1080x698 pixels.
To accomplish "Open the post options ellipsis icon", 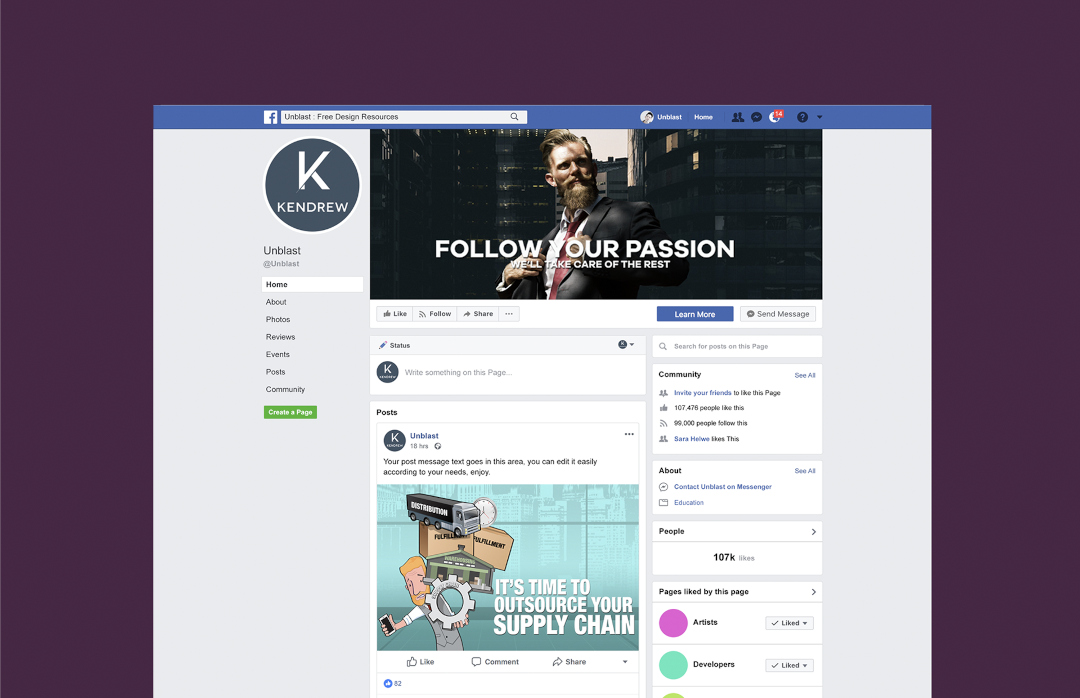I will 629,434.
